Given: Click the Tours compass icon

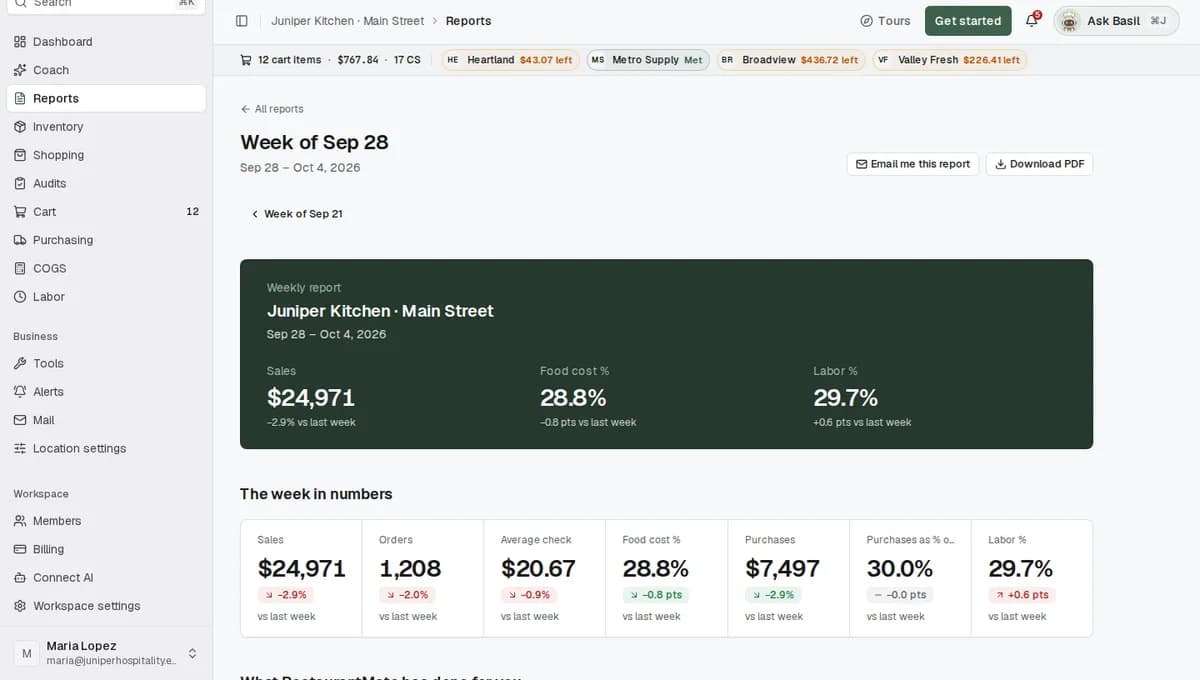Looking at the screenshot, I should [x=866, y=21].
